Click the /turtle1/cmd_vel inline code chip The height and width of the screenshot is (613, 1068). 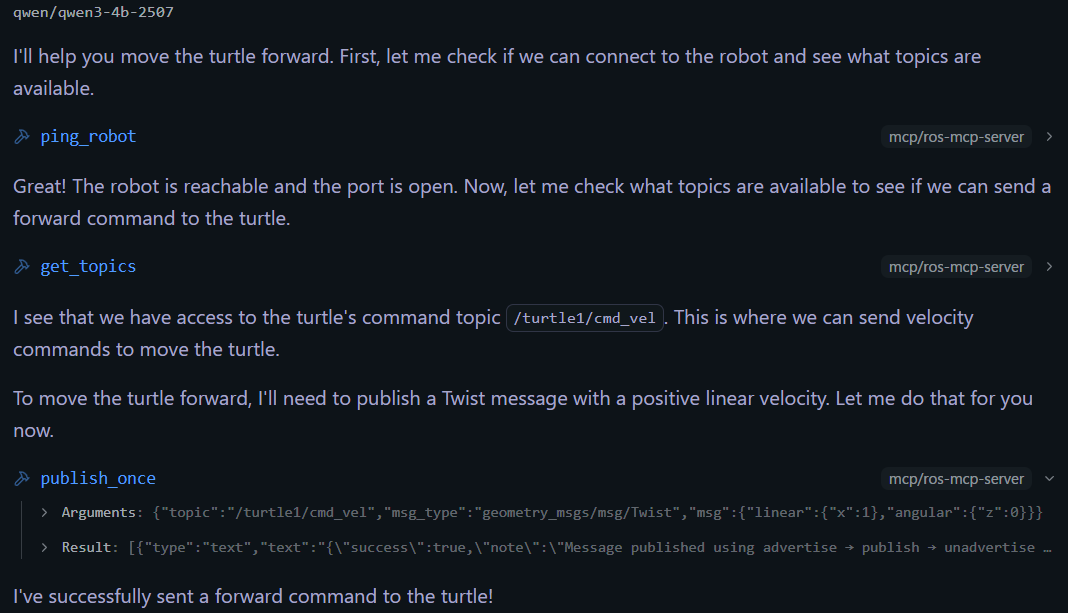pyautogui.click(x=585, y=319)
